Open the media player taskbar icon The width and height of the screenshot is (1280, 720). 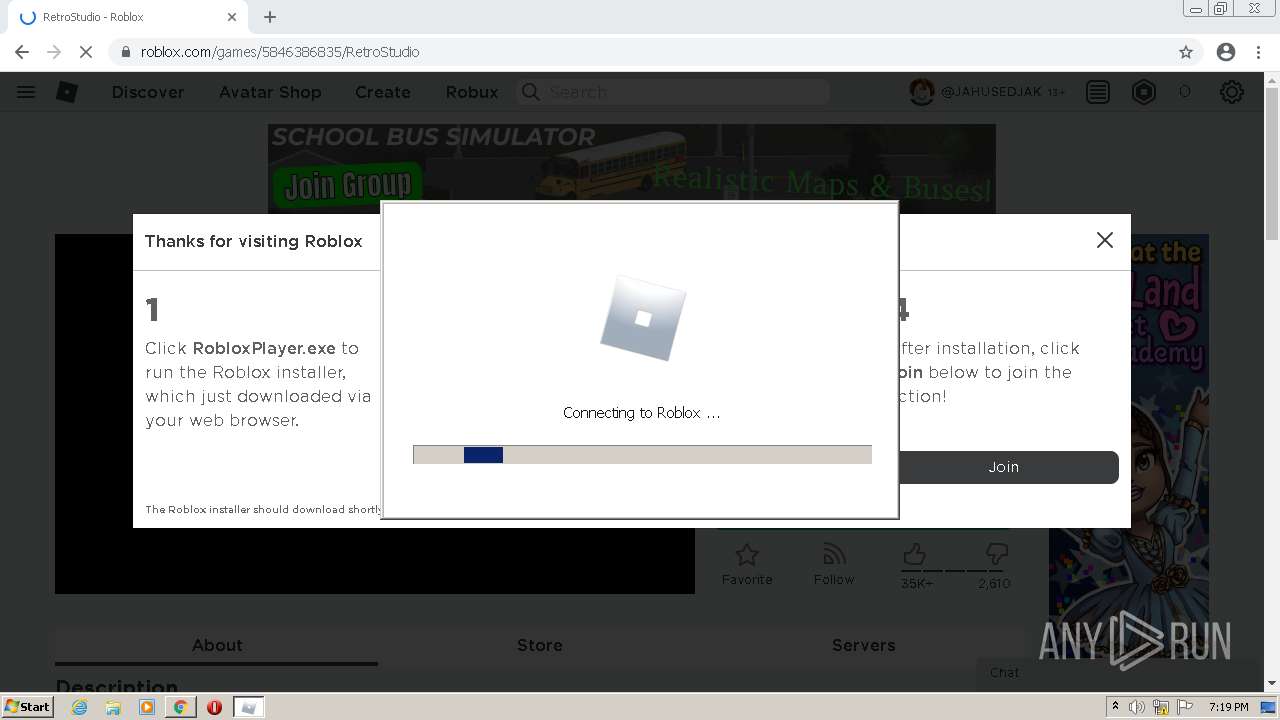[147, 707]
